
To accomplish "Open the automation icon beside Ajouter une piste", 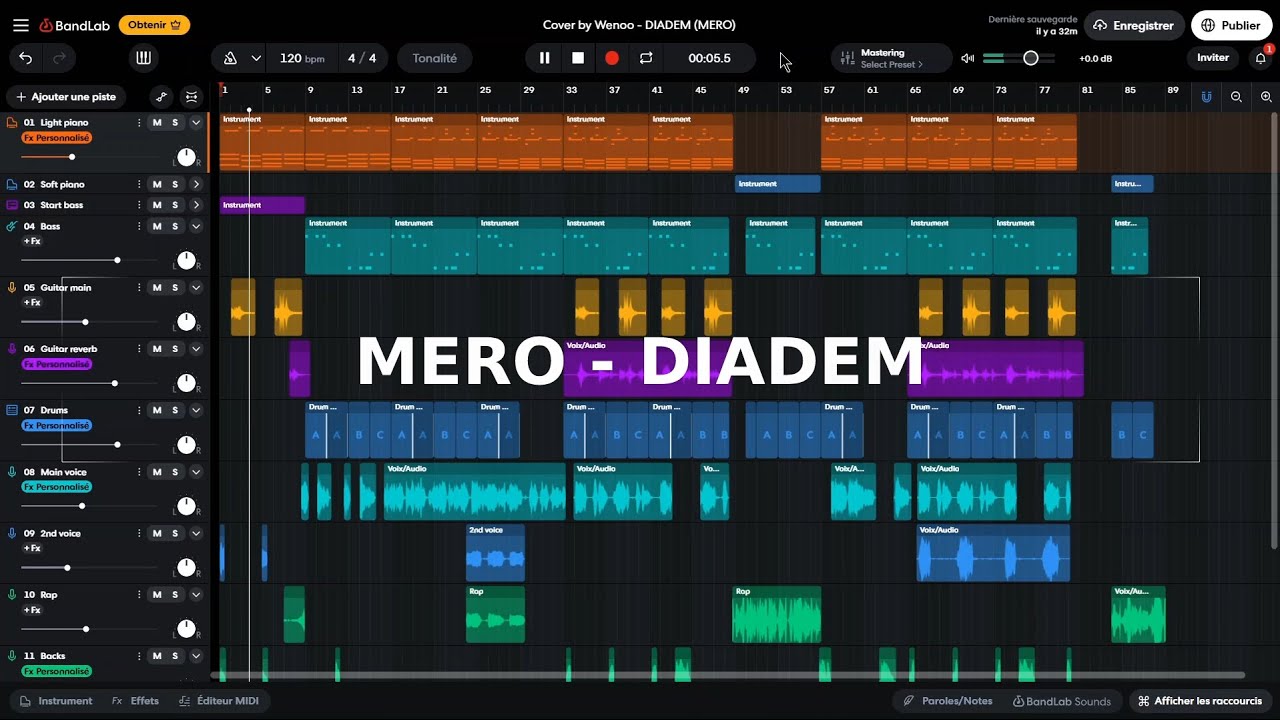I will coord(161,97).
